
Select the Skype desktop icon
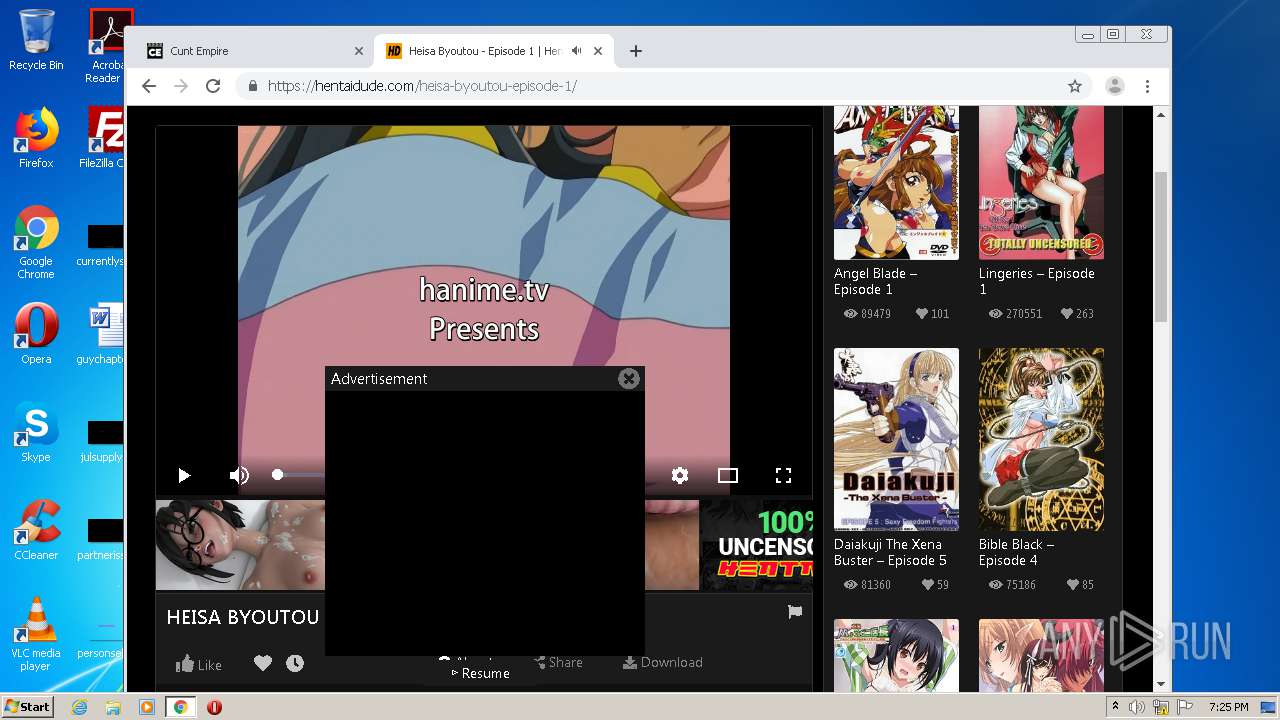36,432
